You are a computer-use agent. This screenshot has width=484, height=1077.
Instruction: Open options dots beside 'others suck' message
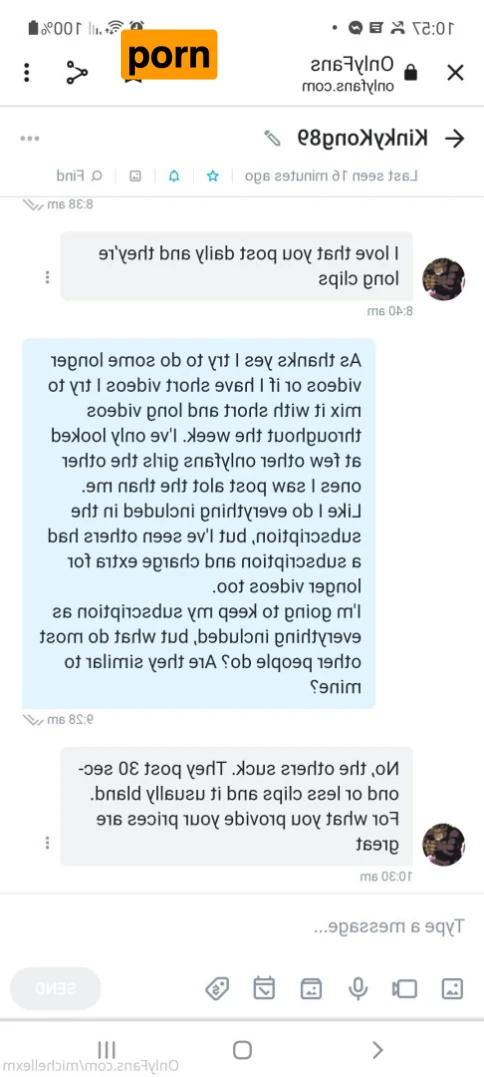click(x=47, y=843)
